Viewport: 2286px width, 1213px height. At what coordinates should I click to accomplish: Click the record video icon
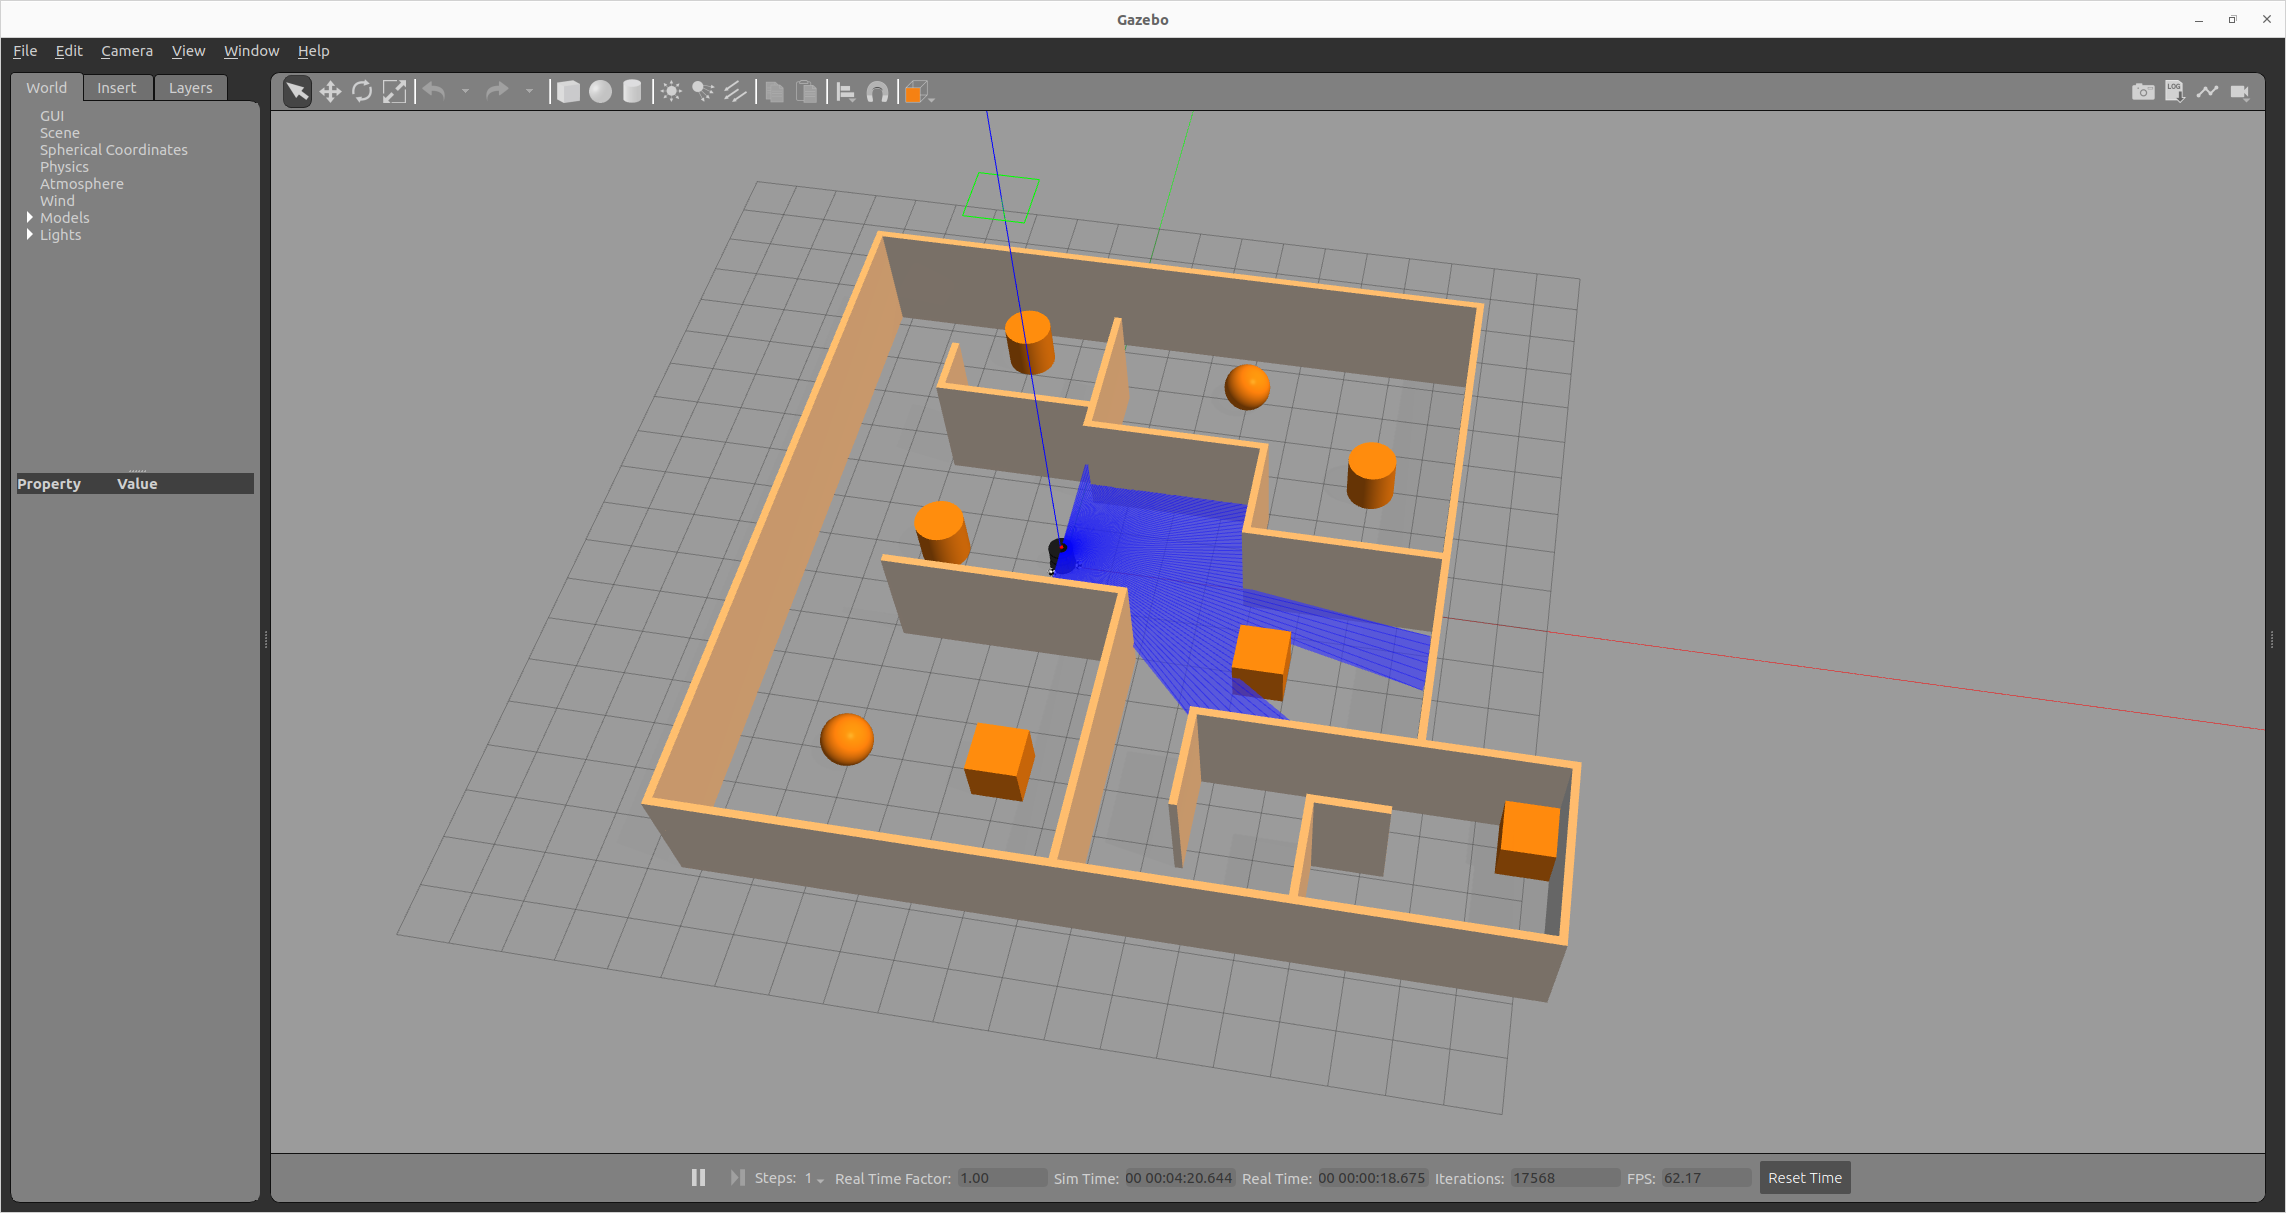click(2240, 92)
